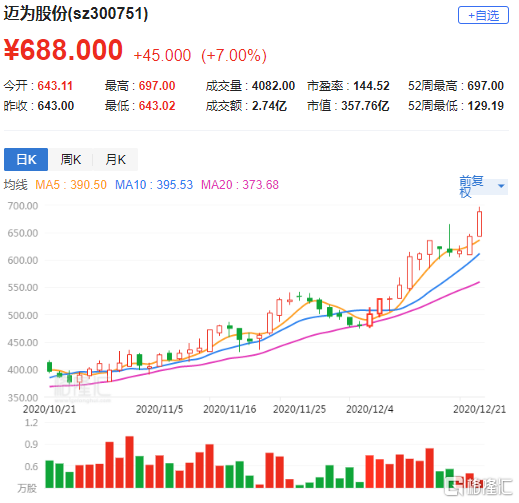Click the 均线 label
Image resolution: width=519 pixels, height=503 pixels.
(15, 185)
